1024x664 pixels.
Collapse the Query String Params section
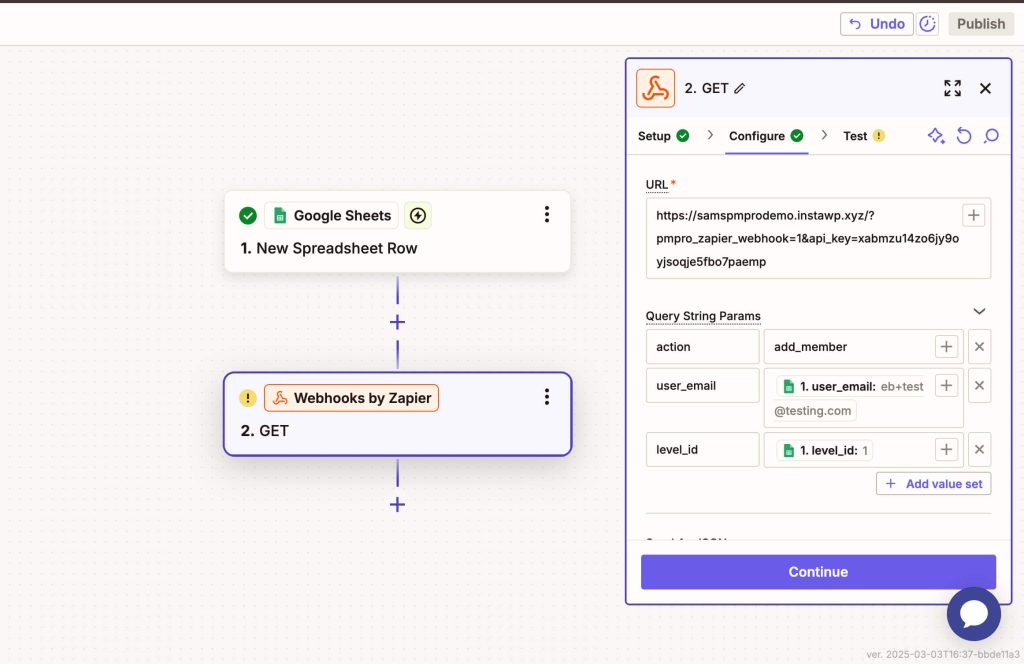click(979, 311)
